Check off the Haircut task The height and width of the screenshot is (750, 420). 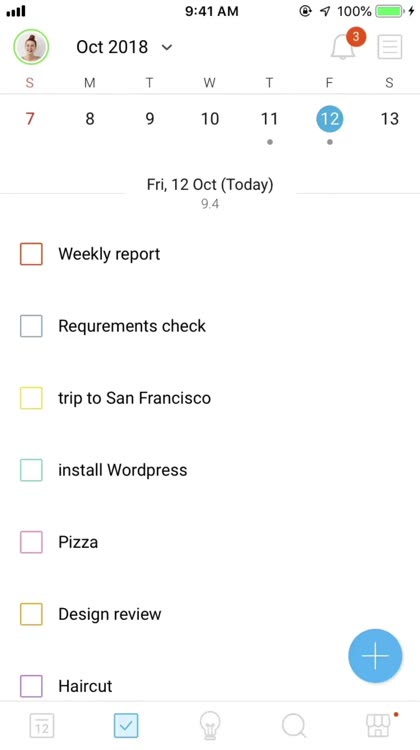[31, 686]
